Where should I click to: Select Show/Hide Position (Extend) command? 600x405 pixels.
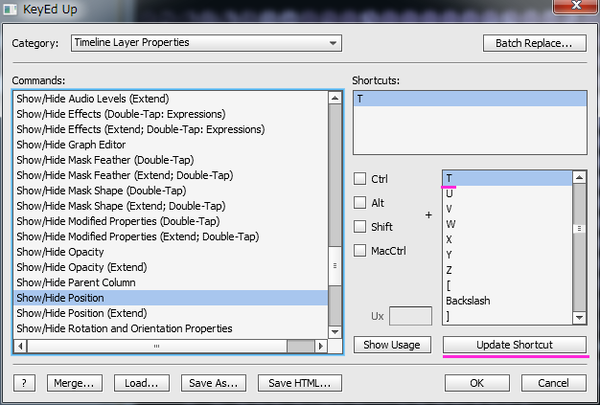(171, 313)
